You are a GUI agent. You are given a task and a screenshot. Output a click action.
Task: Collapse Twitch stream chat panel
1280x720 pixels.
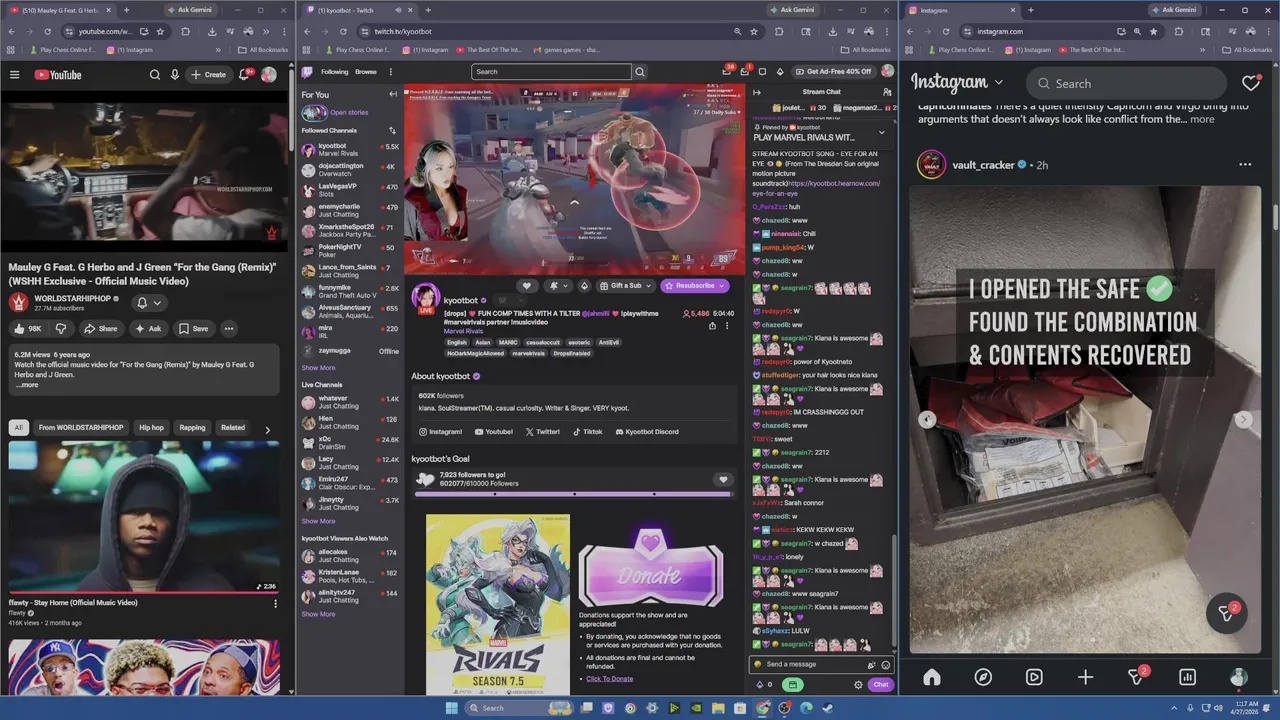tap(757, 92)
